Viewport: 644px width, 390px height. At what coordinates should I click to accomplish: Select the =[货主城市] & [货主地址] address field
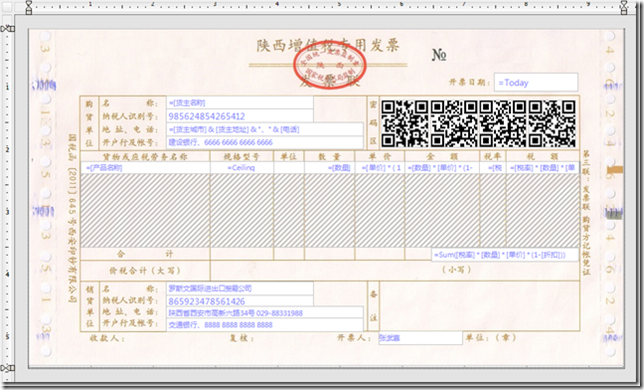(x=265, y=129)
